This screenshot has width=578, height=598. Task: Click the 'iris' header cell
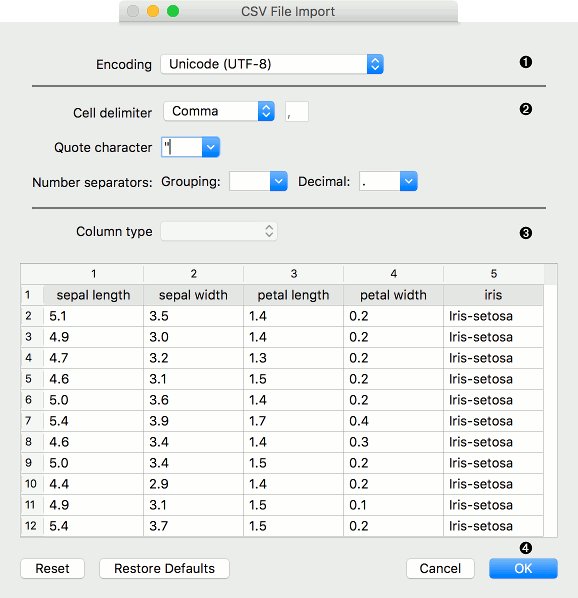493,295
